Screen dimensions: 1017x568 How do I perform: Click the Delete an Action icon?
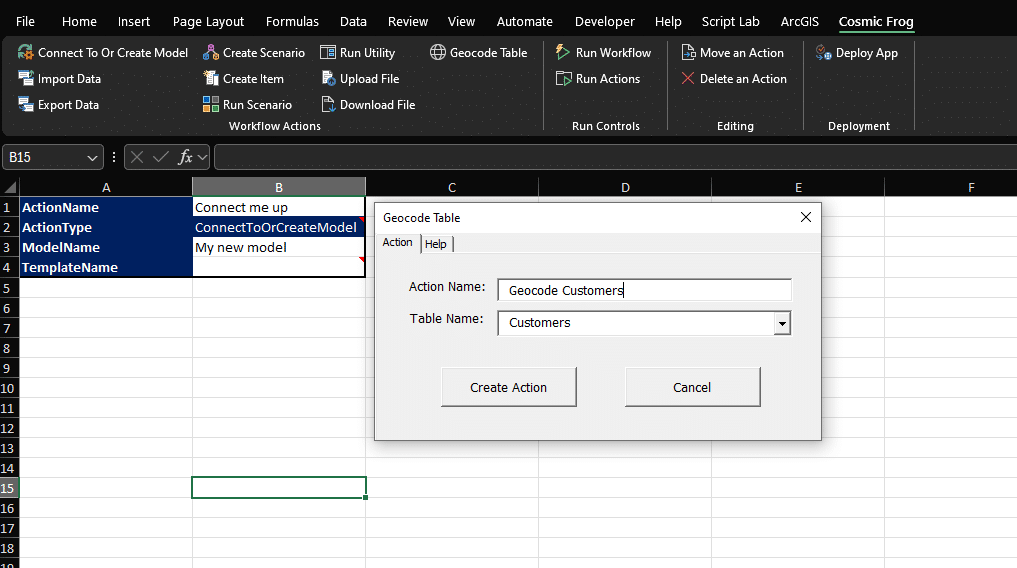688,78
